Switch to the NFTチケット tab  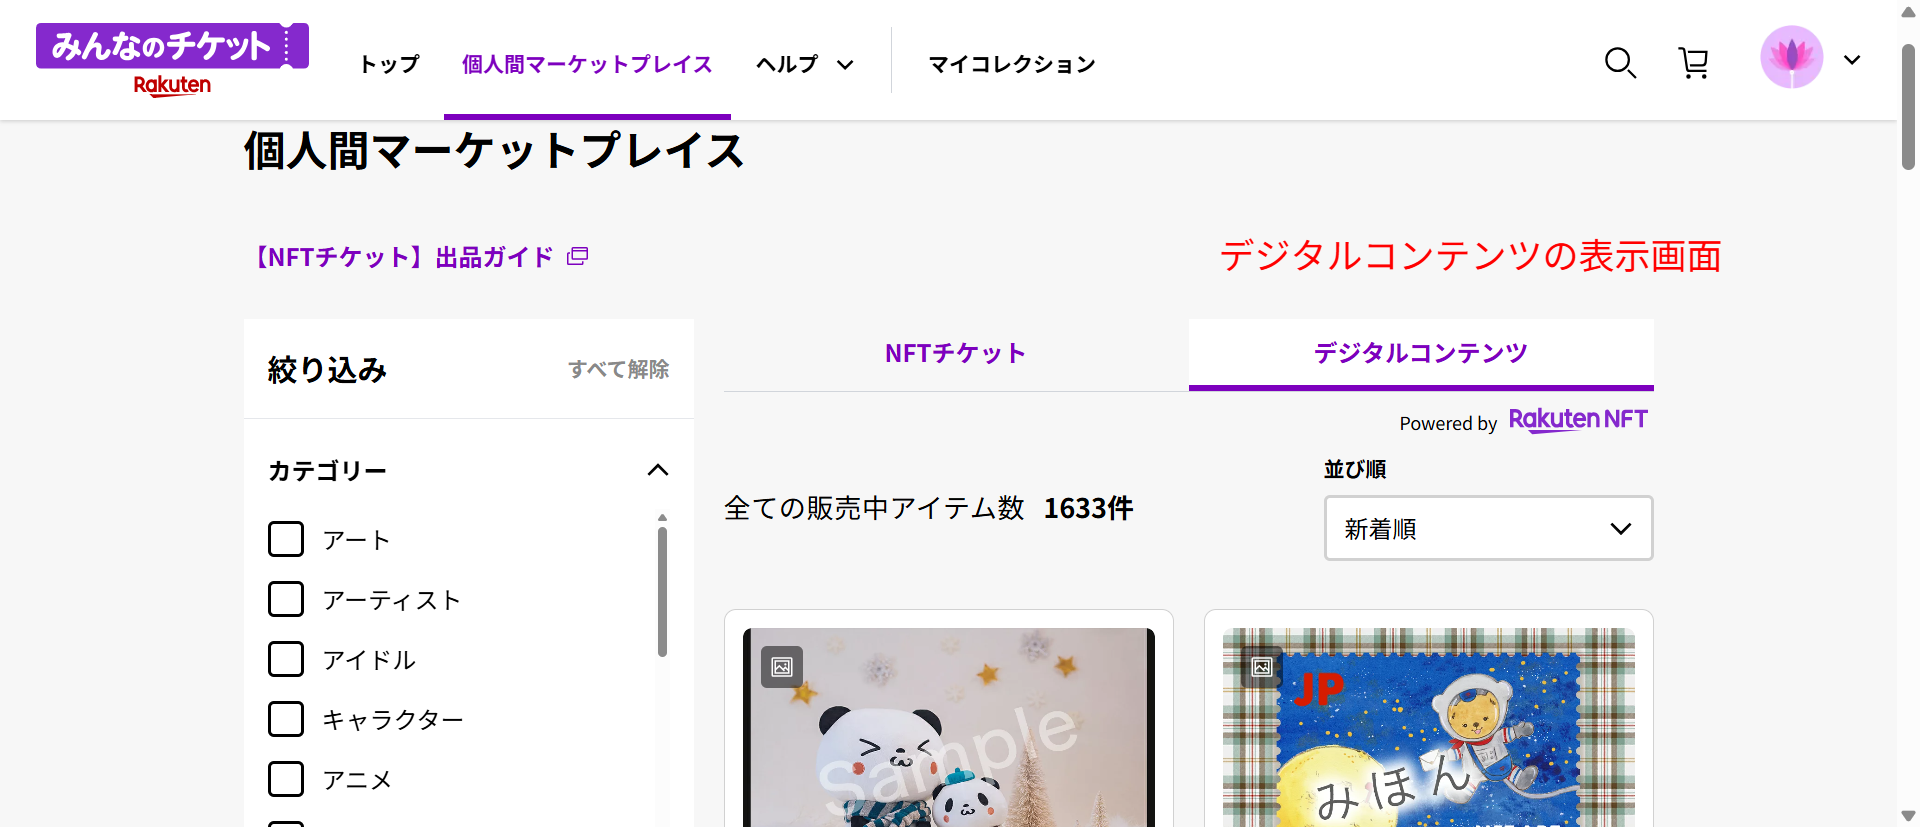[x=956, y=354]
